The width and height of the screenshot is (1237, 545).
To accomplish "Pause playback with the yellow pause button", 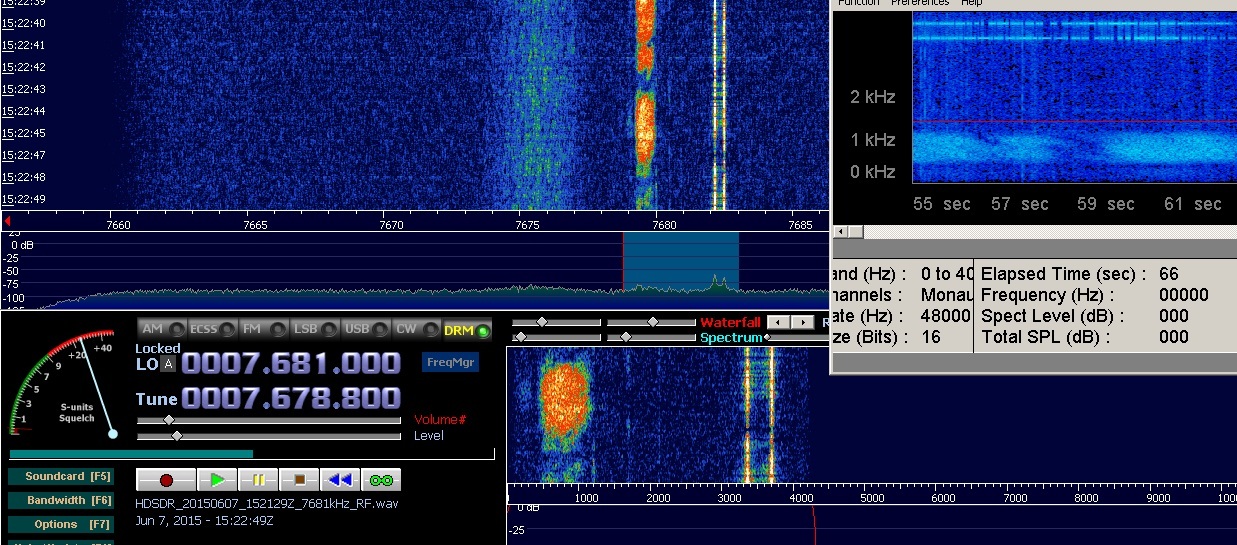I will tap(258, 480).
